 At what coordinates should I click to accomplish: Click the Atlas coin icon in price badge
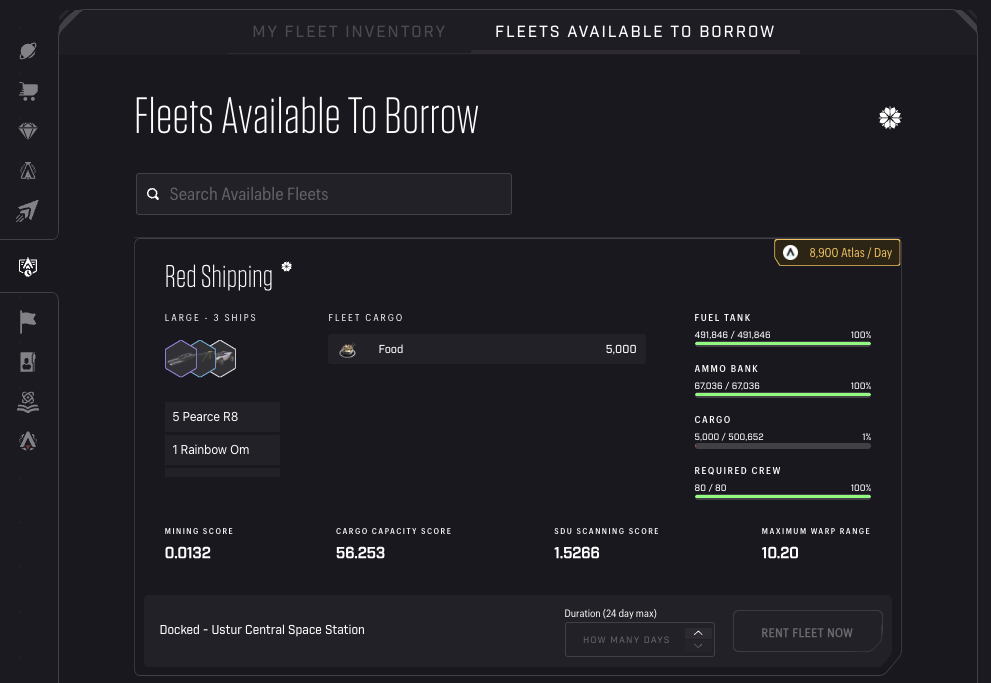[x=791, y=252]
